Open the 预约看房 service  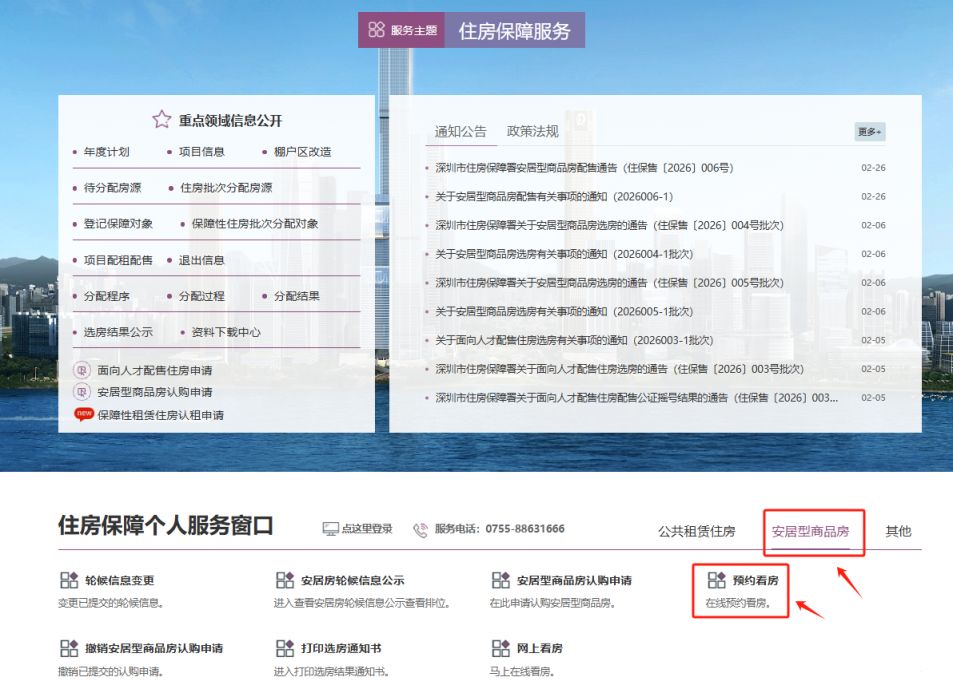coord(755,580)
